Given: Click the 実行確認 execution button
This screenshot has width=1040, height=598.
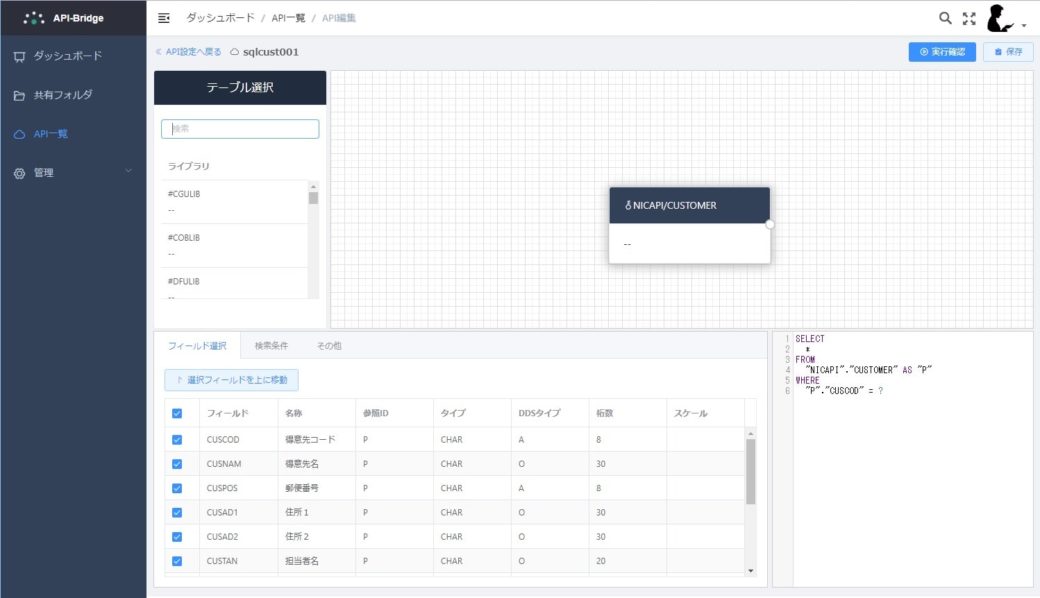Looking at the screenshot, I should click(940, 51).
